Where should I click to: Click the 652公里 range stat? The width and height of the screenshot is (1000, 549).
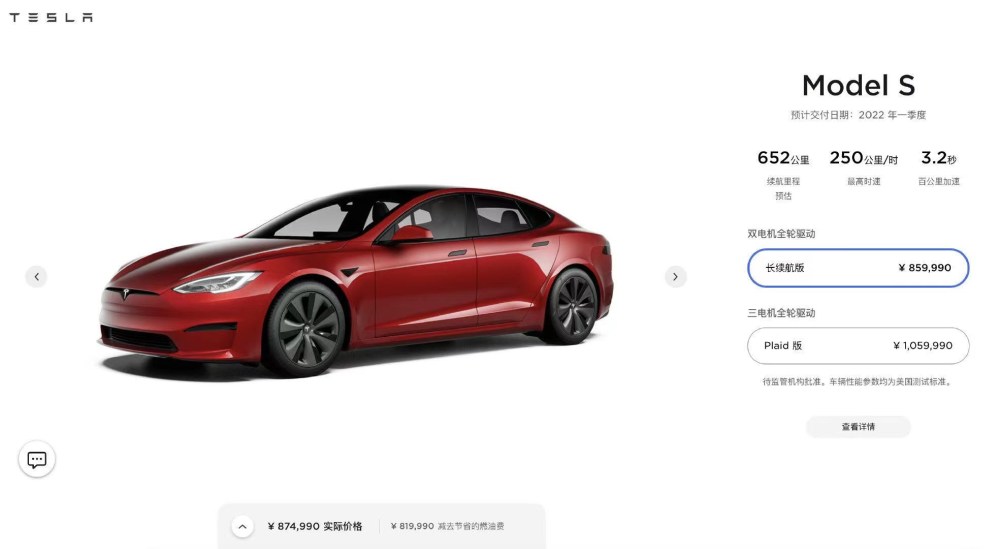click(783, 157)
